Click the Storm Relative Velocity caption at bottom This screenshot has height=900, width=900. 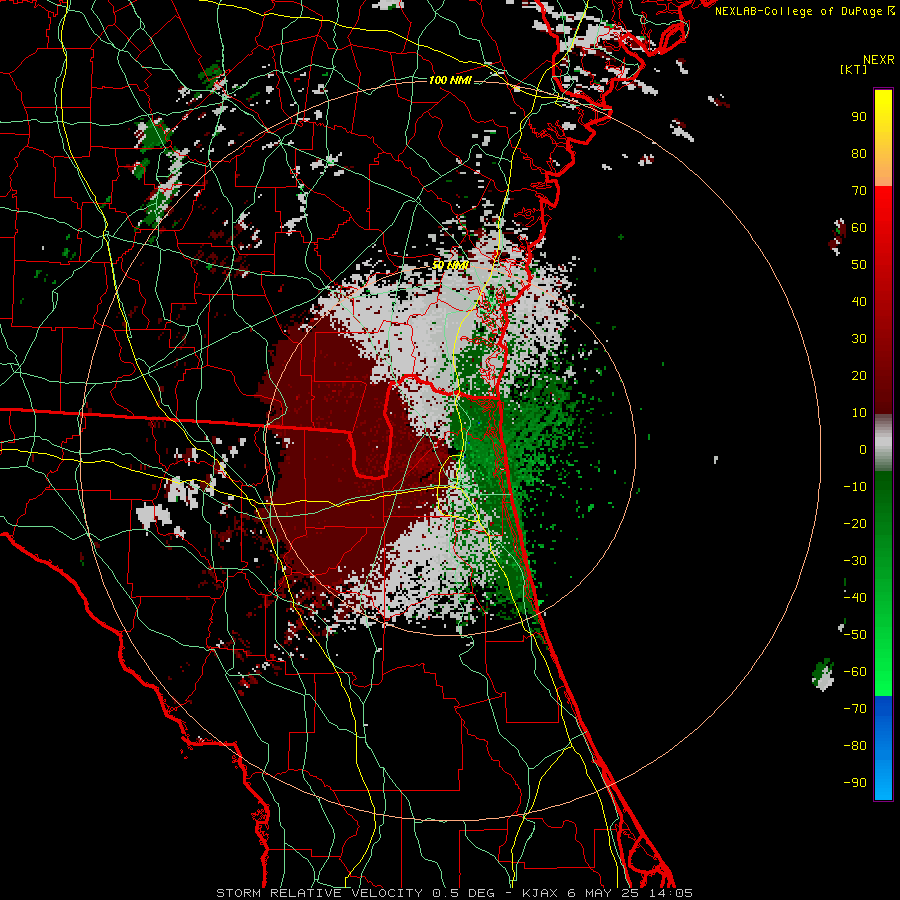[x=454, y=893]
